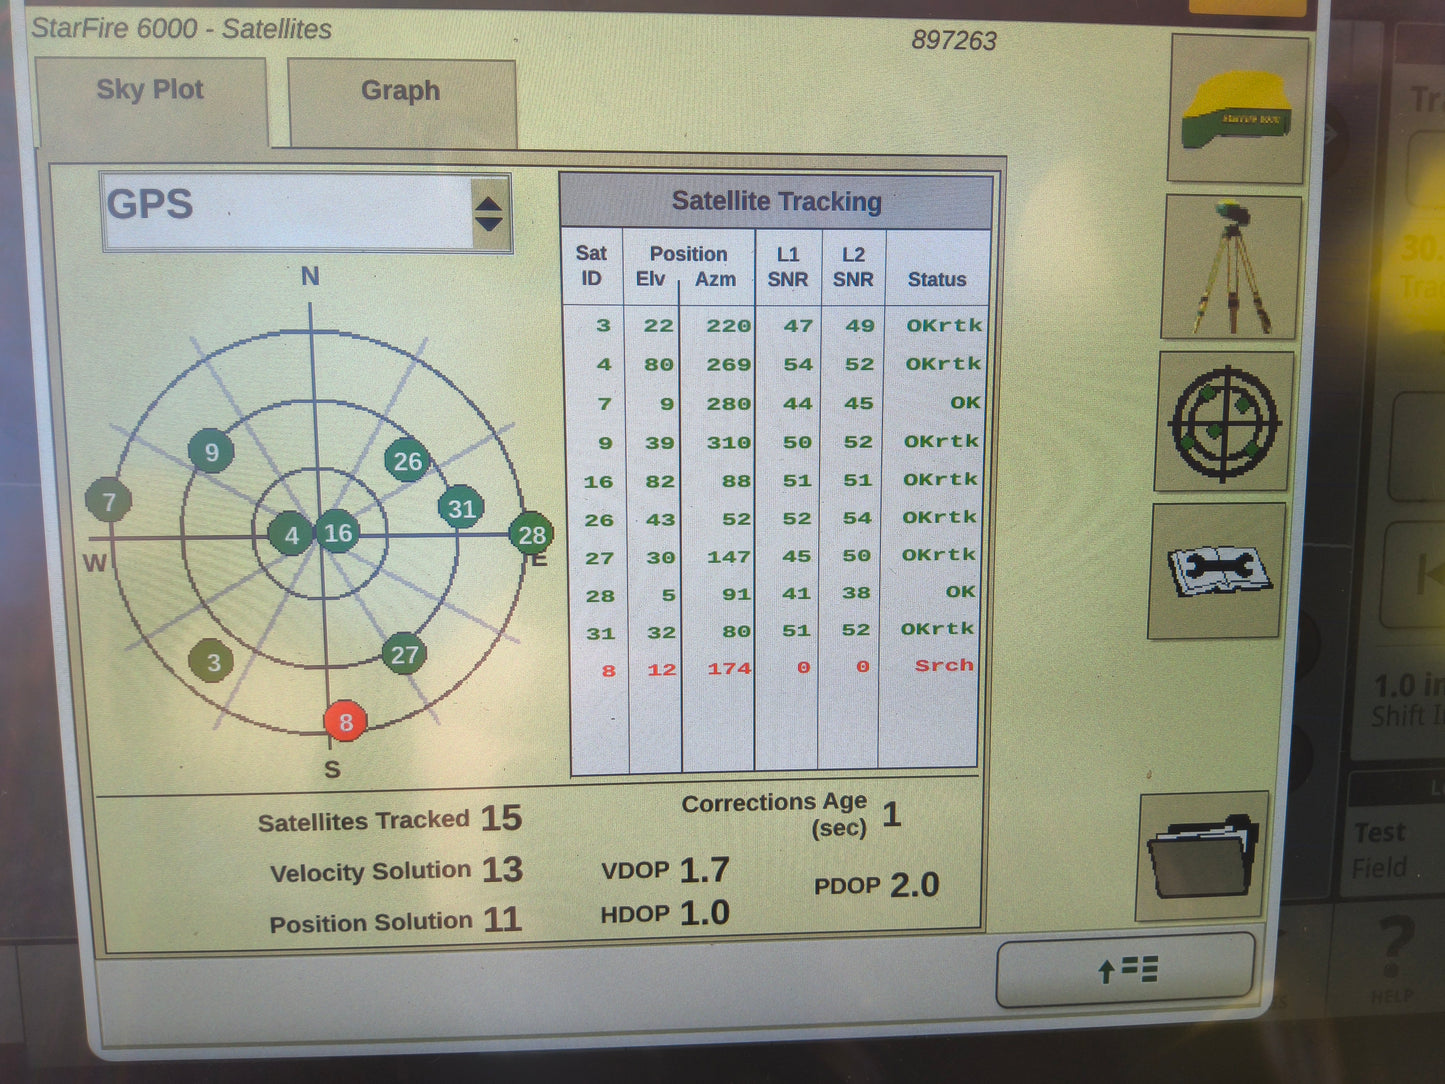
Task: Select satellite 8 marker on the sky plot
Action: [x=347, y=720]
